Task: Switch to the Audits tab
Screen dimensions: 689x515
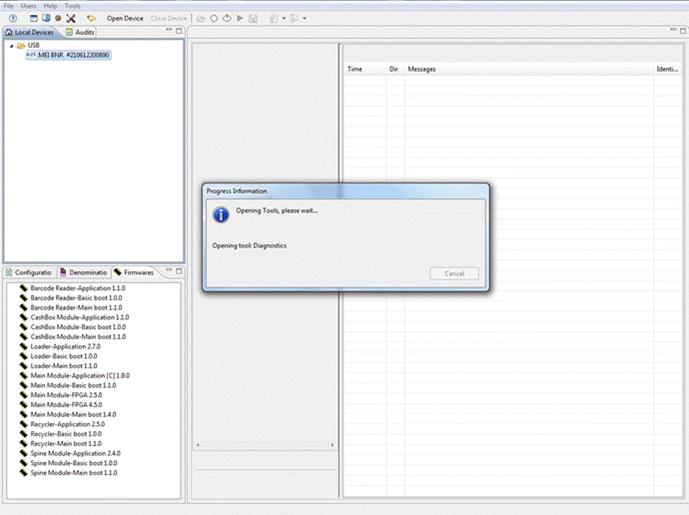Action: point(80,32)
